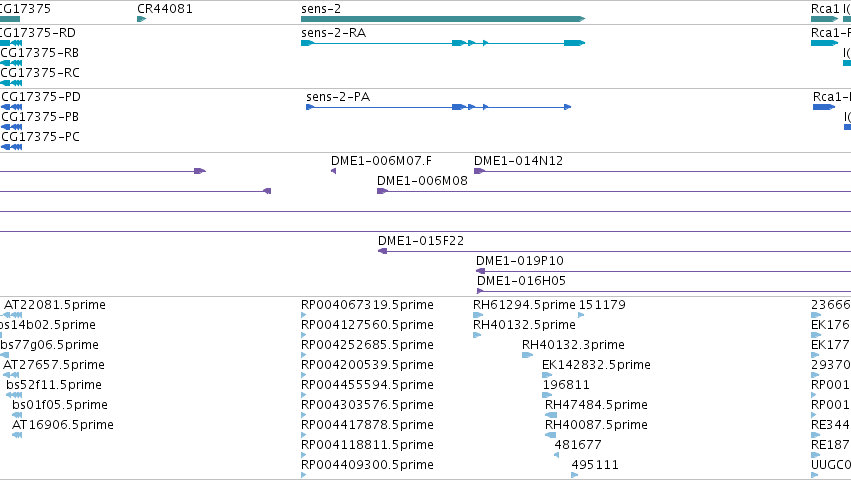The height and width of the screenshot is (480, 851).
Task: Click the CR44081 gene arrow glyph
Action: [142, 19]
